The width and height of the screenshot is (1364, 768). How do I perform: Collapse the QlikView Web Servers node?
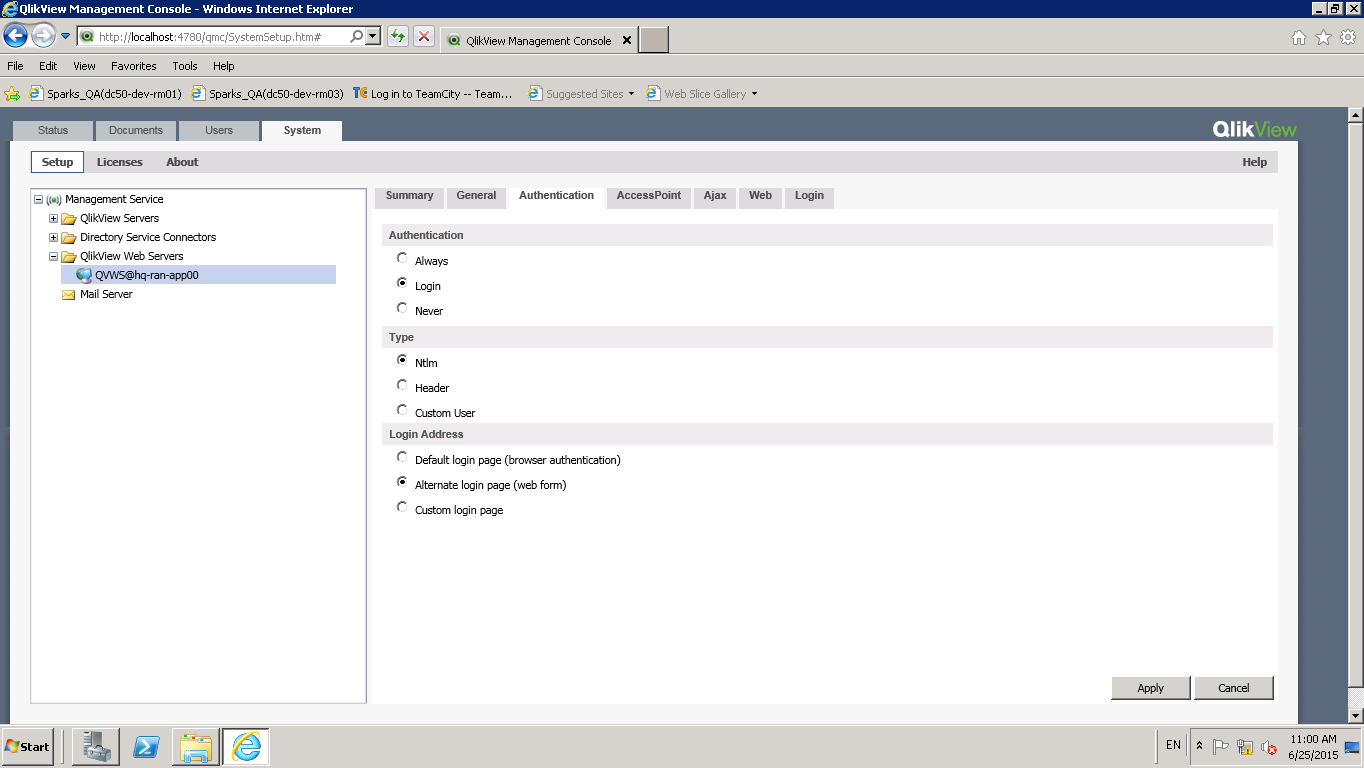click(x=54, y=256)
